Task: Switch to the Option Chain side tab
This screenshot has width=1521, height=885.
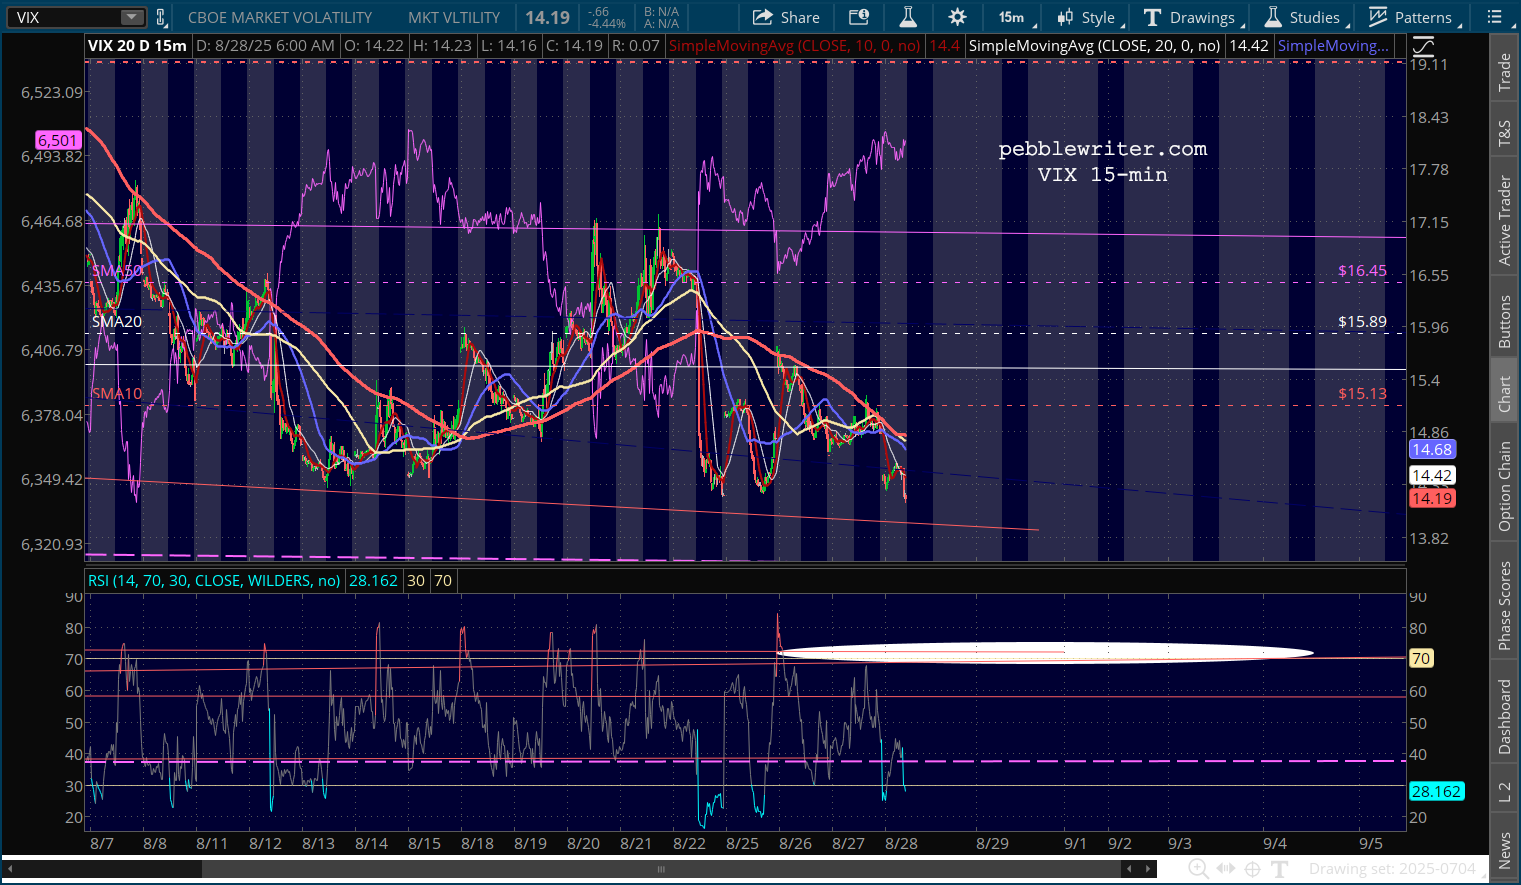Action: (x=1504, y=486)
